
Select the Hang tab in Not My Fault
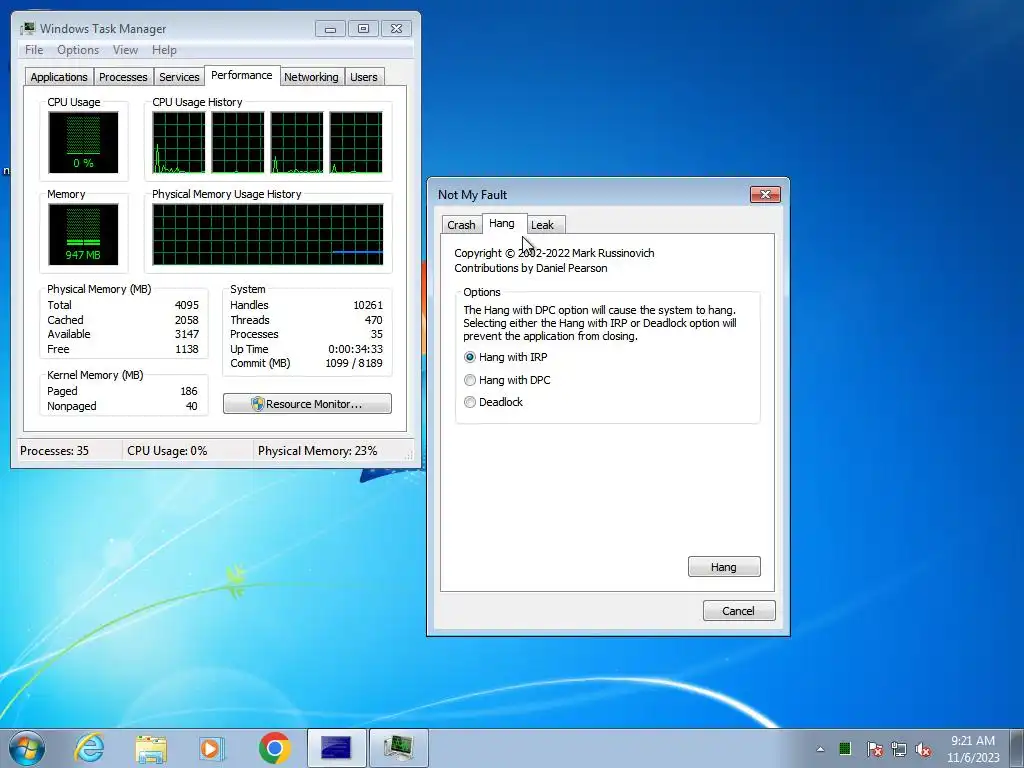[502, 223]
